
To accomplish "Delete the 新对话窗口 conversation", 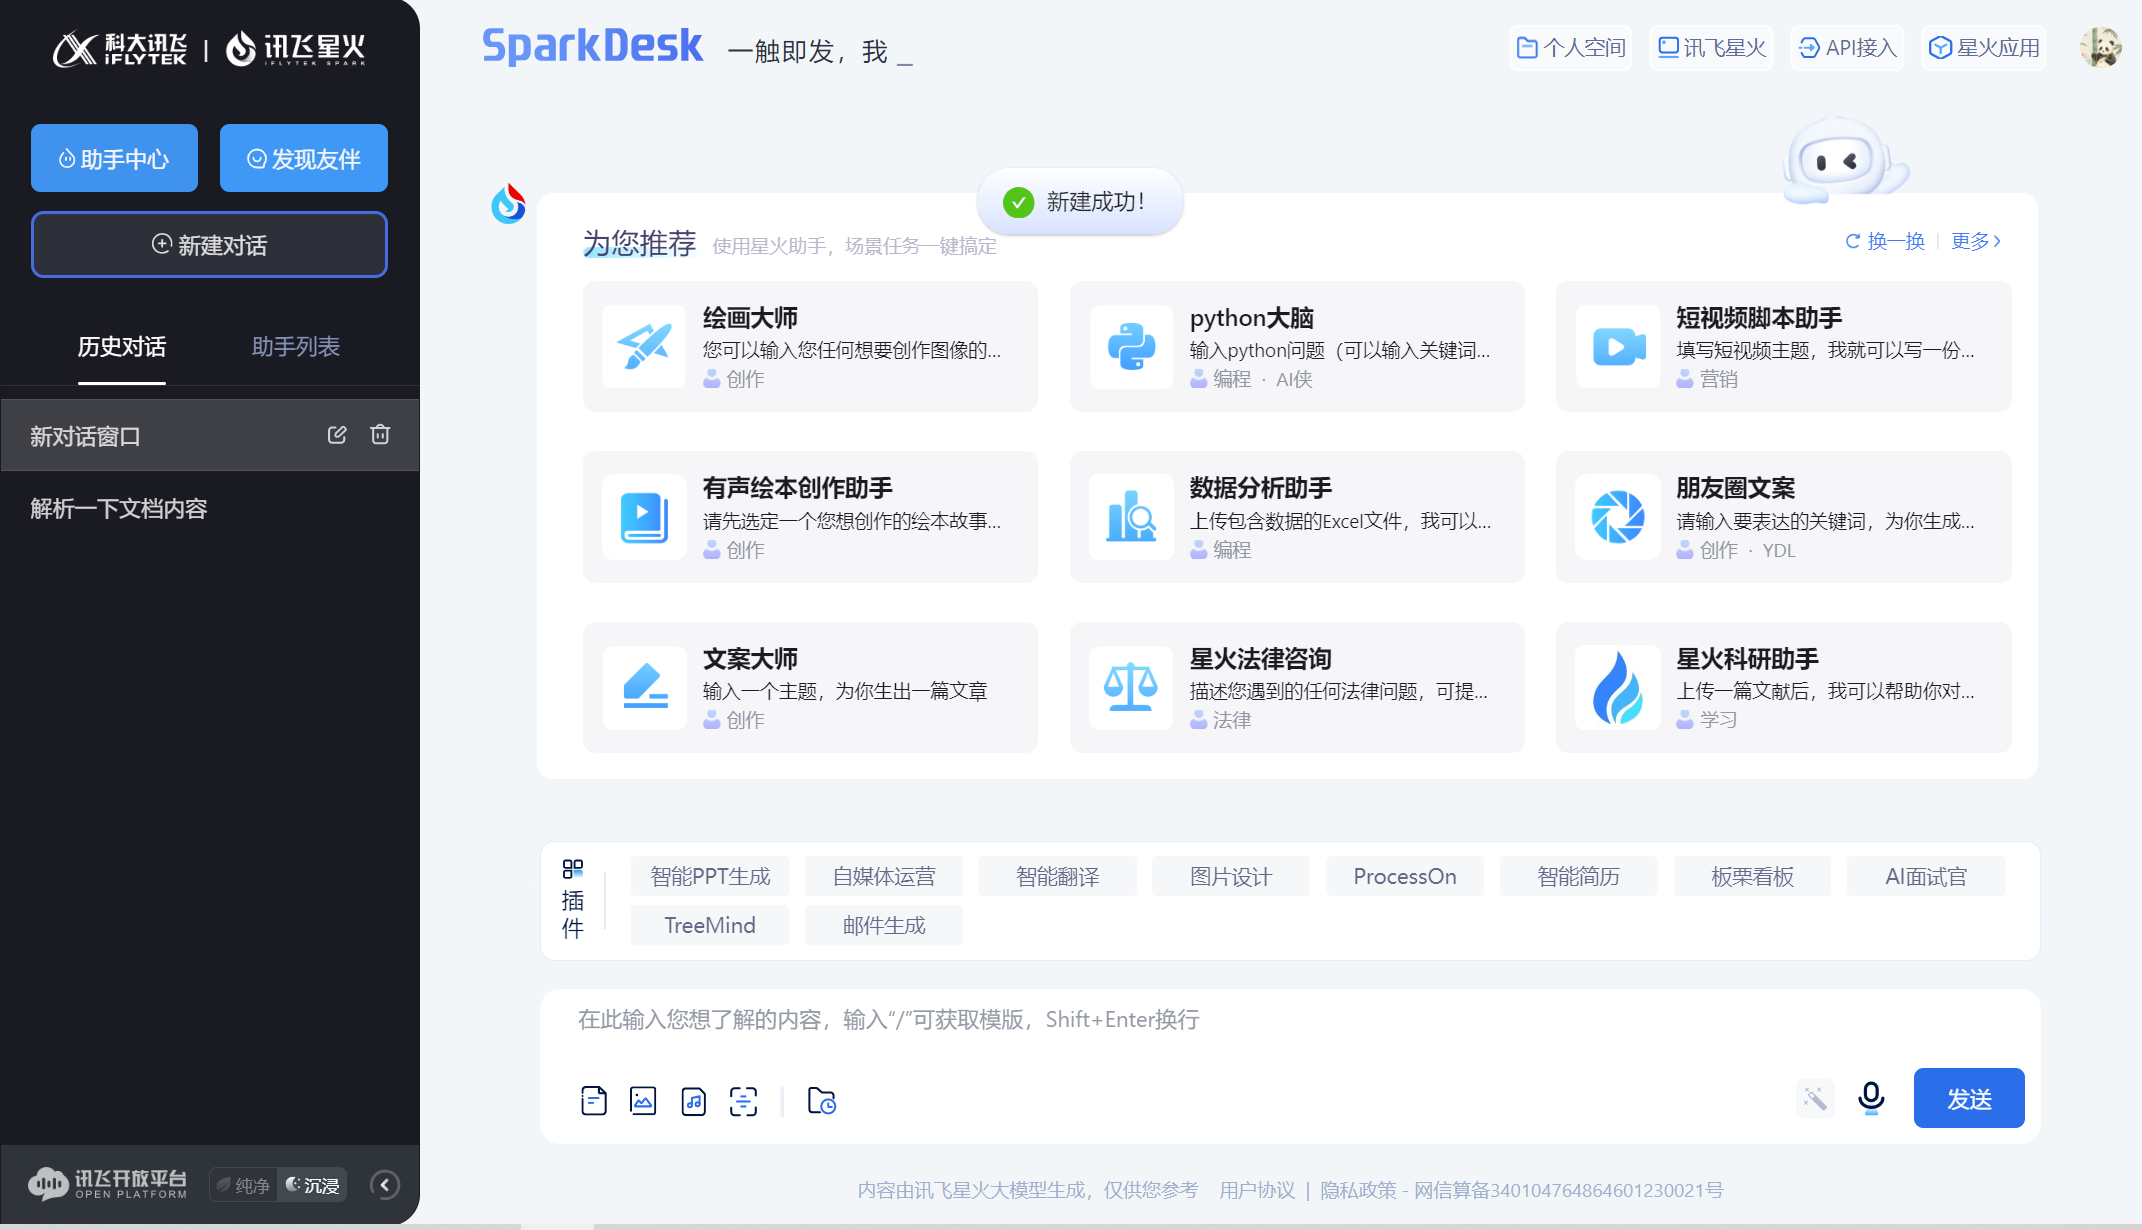I will 380,435.
